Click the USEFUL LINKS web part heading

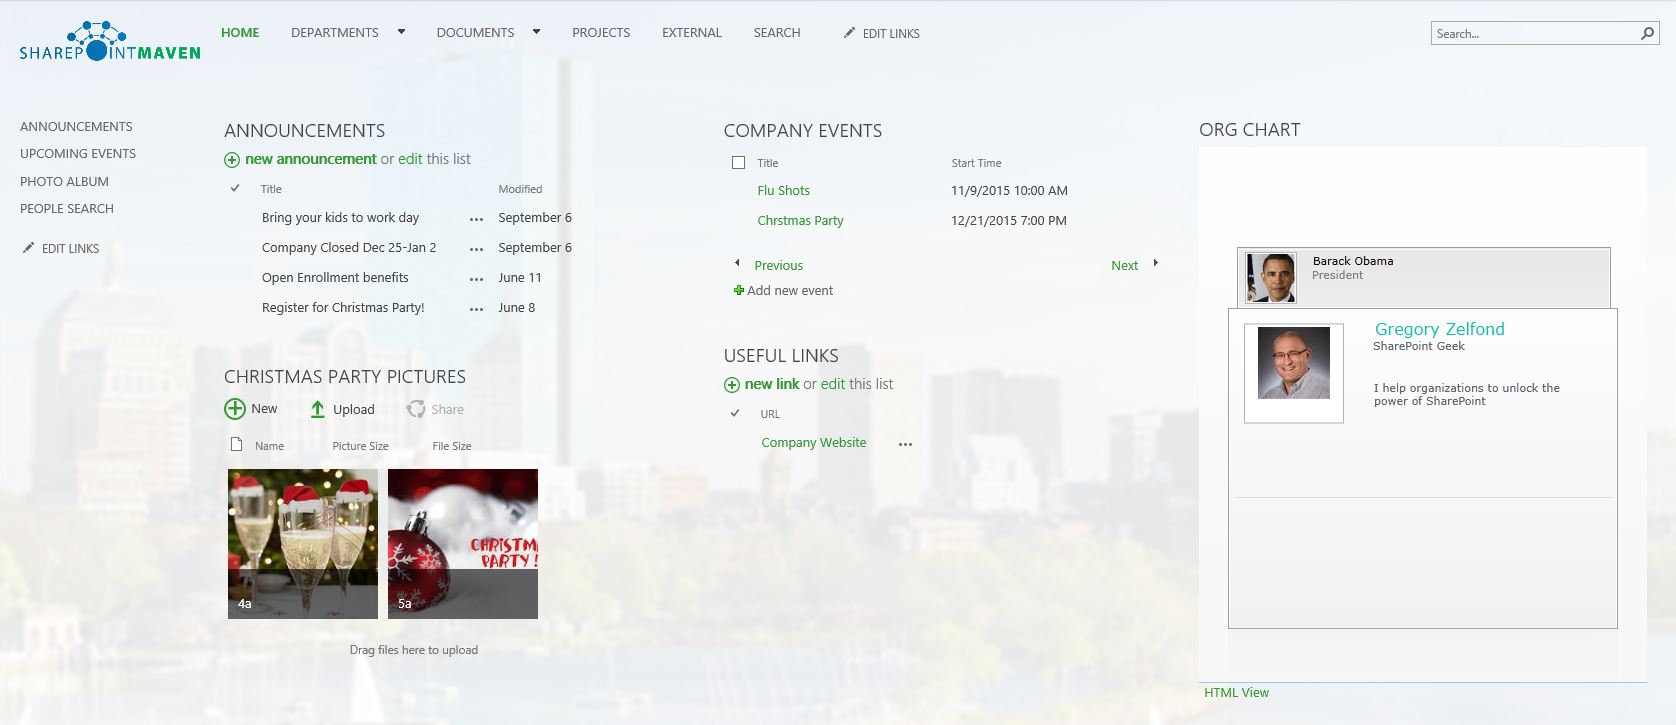point(781,356)
